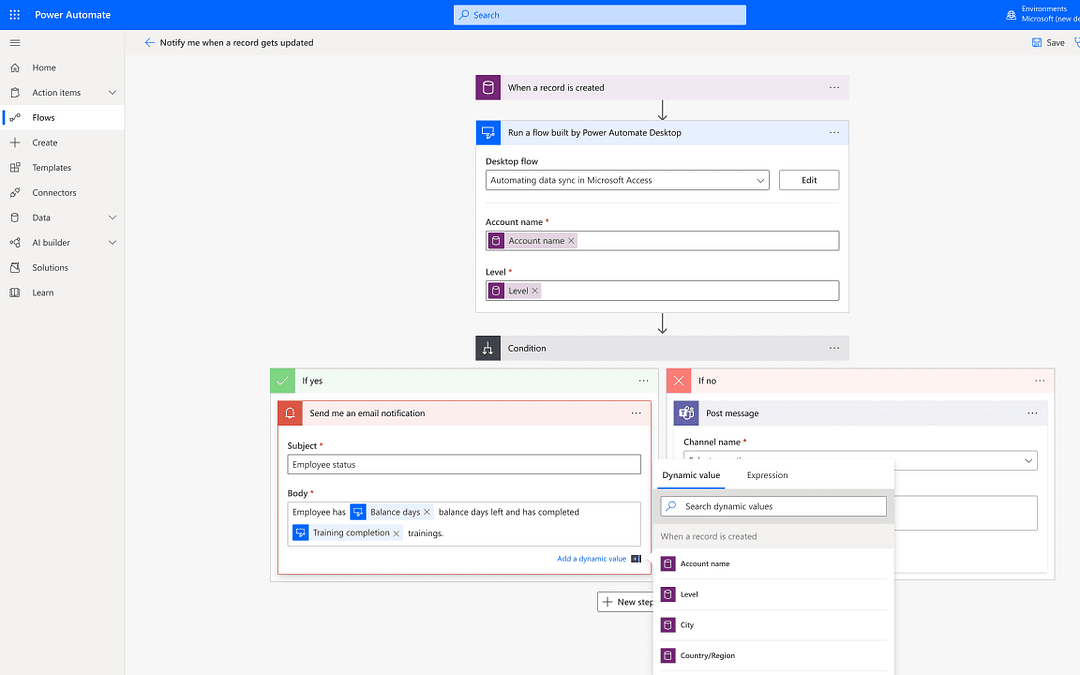Expand the AI builder section

[x=112, y=242]
